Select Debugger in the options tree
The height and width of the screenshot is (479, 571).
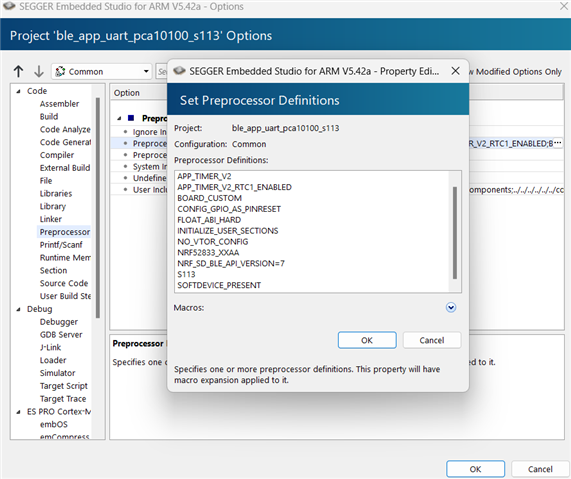click(x=59, y=322)
